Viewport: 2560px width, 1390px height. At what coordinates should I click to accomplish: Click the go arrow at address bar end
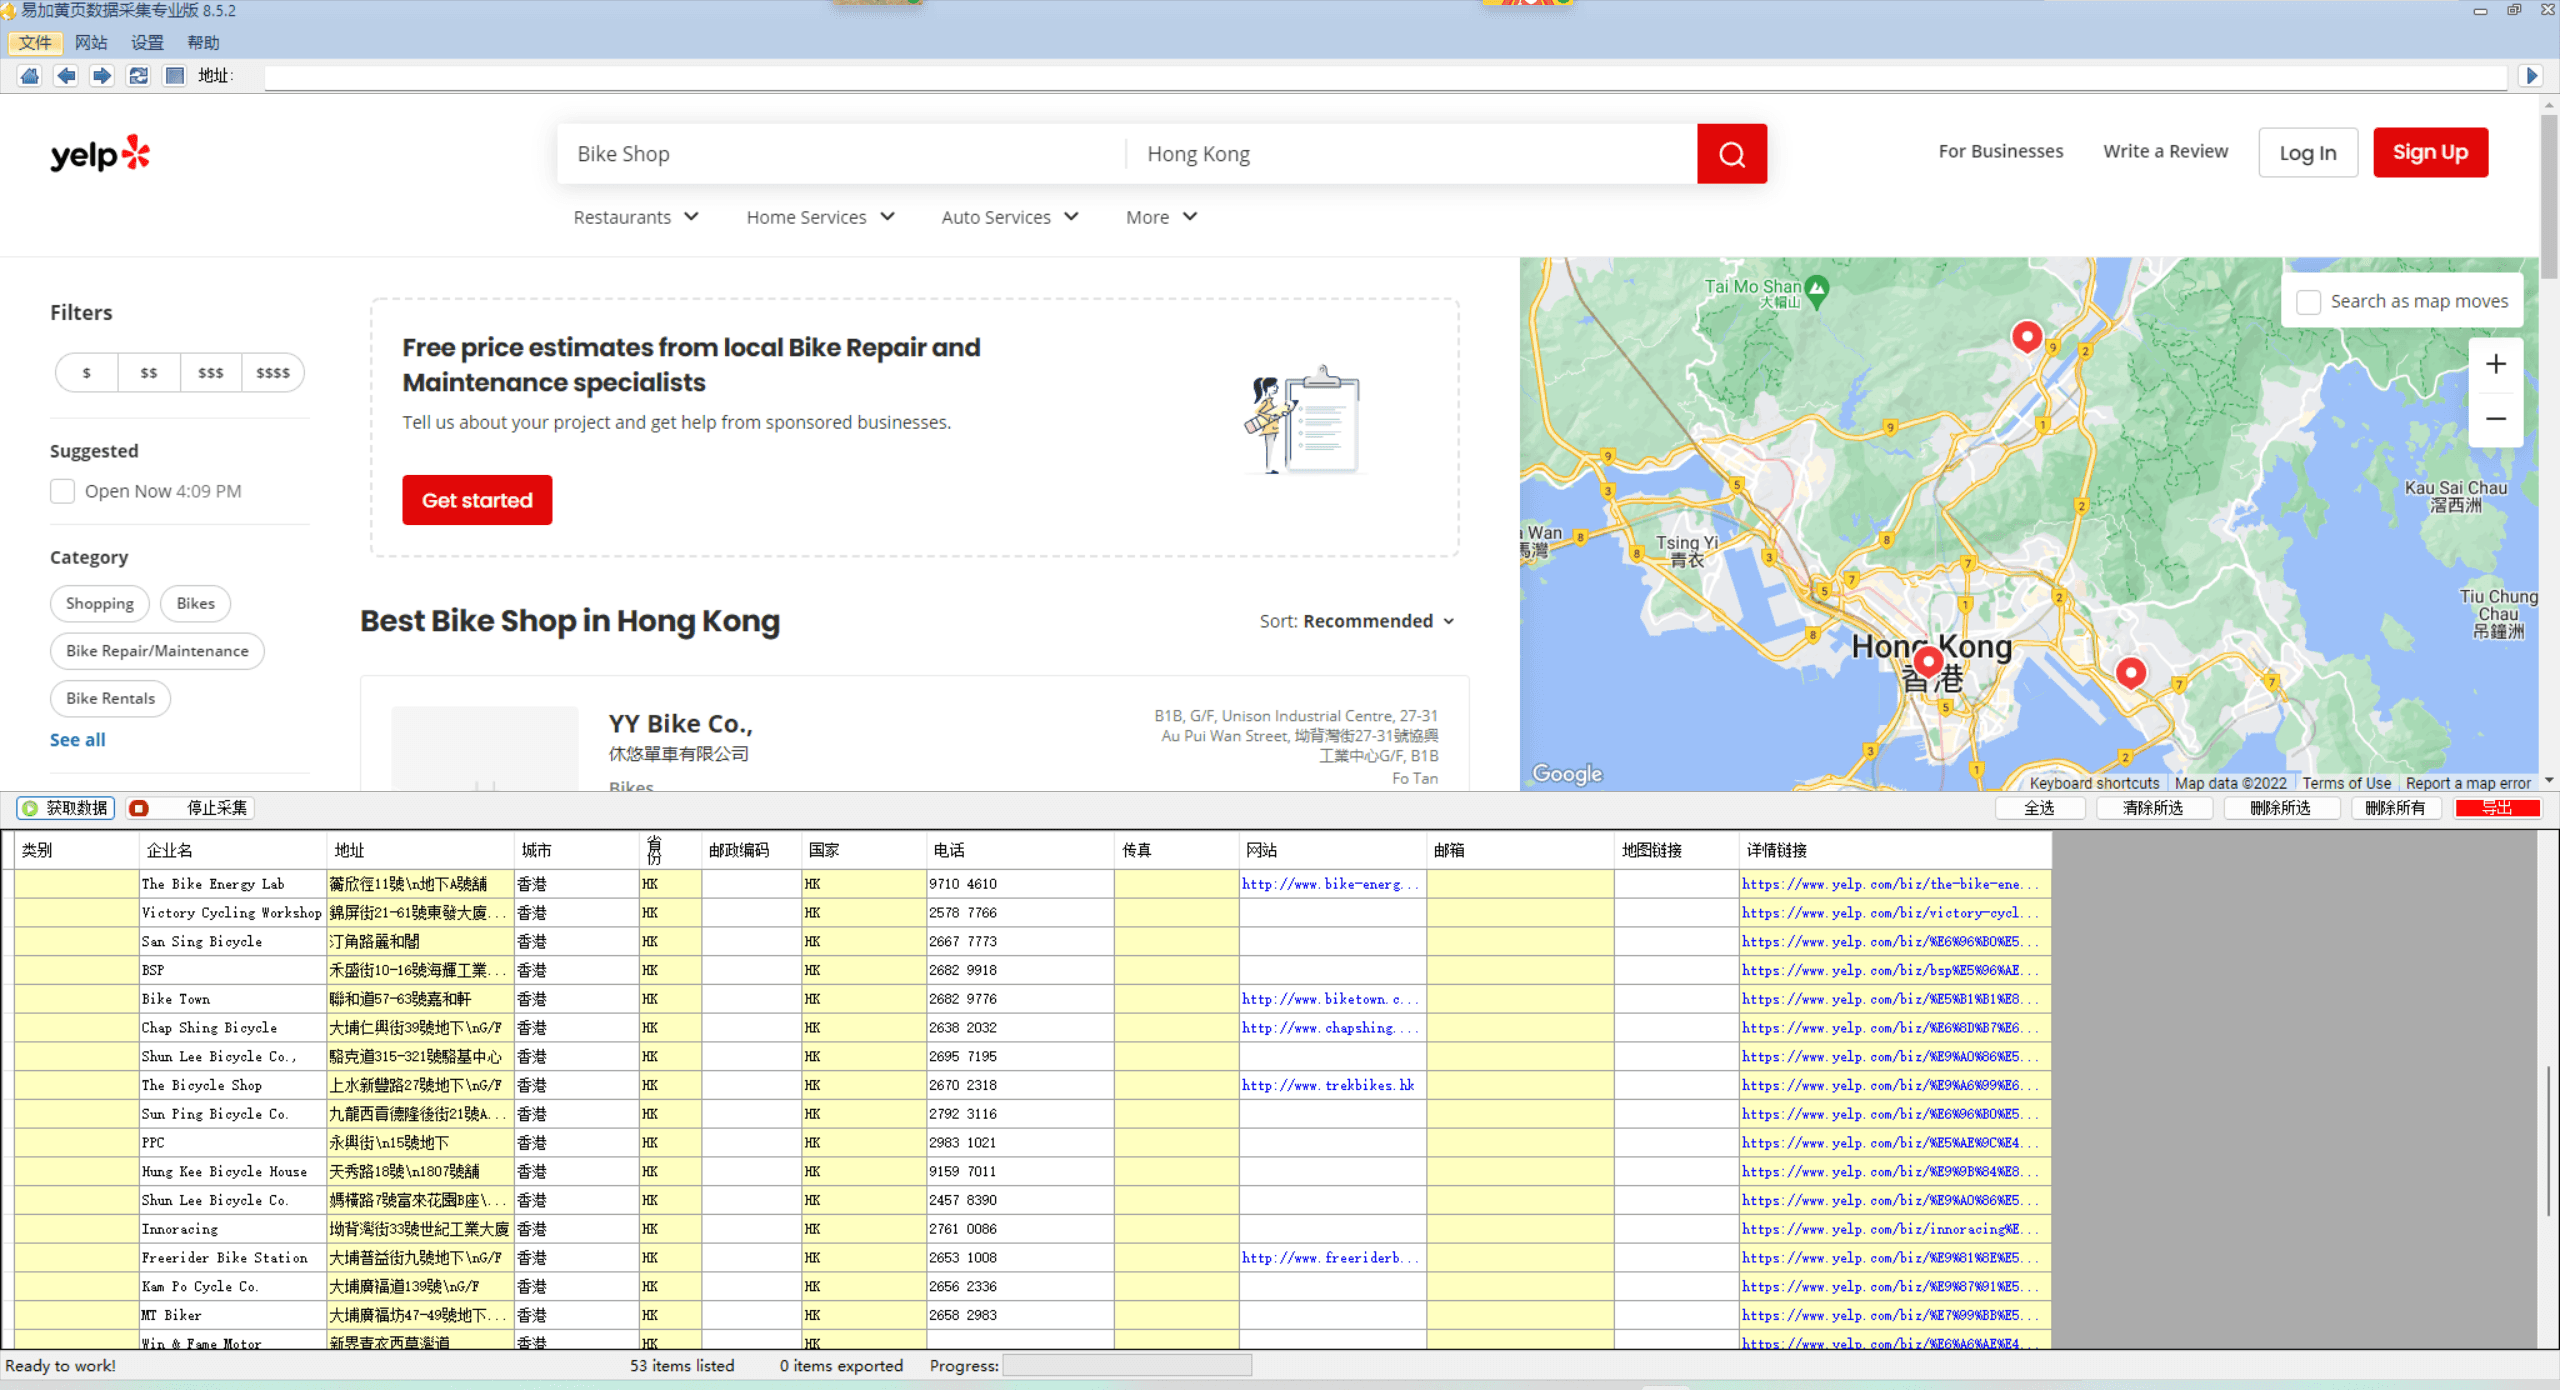point(2532,76)
